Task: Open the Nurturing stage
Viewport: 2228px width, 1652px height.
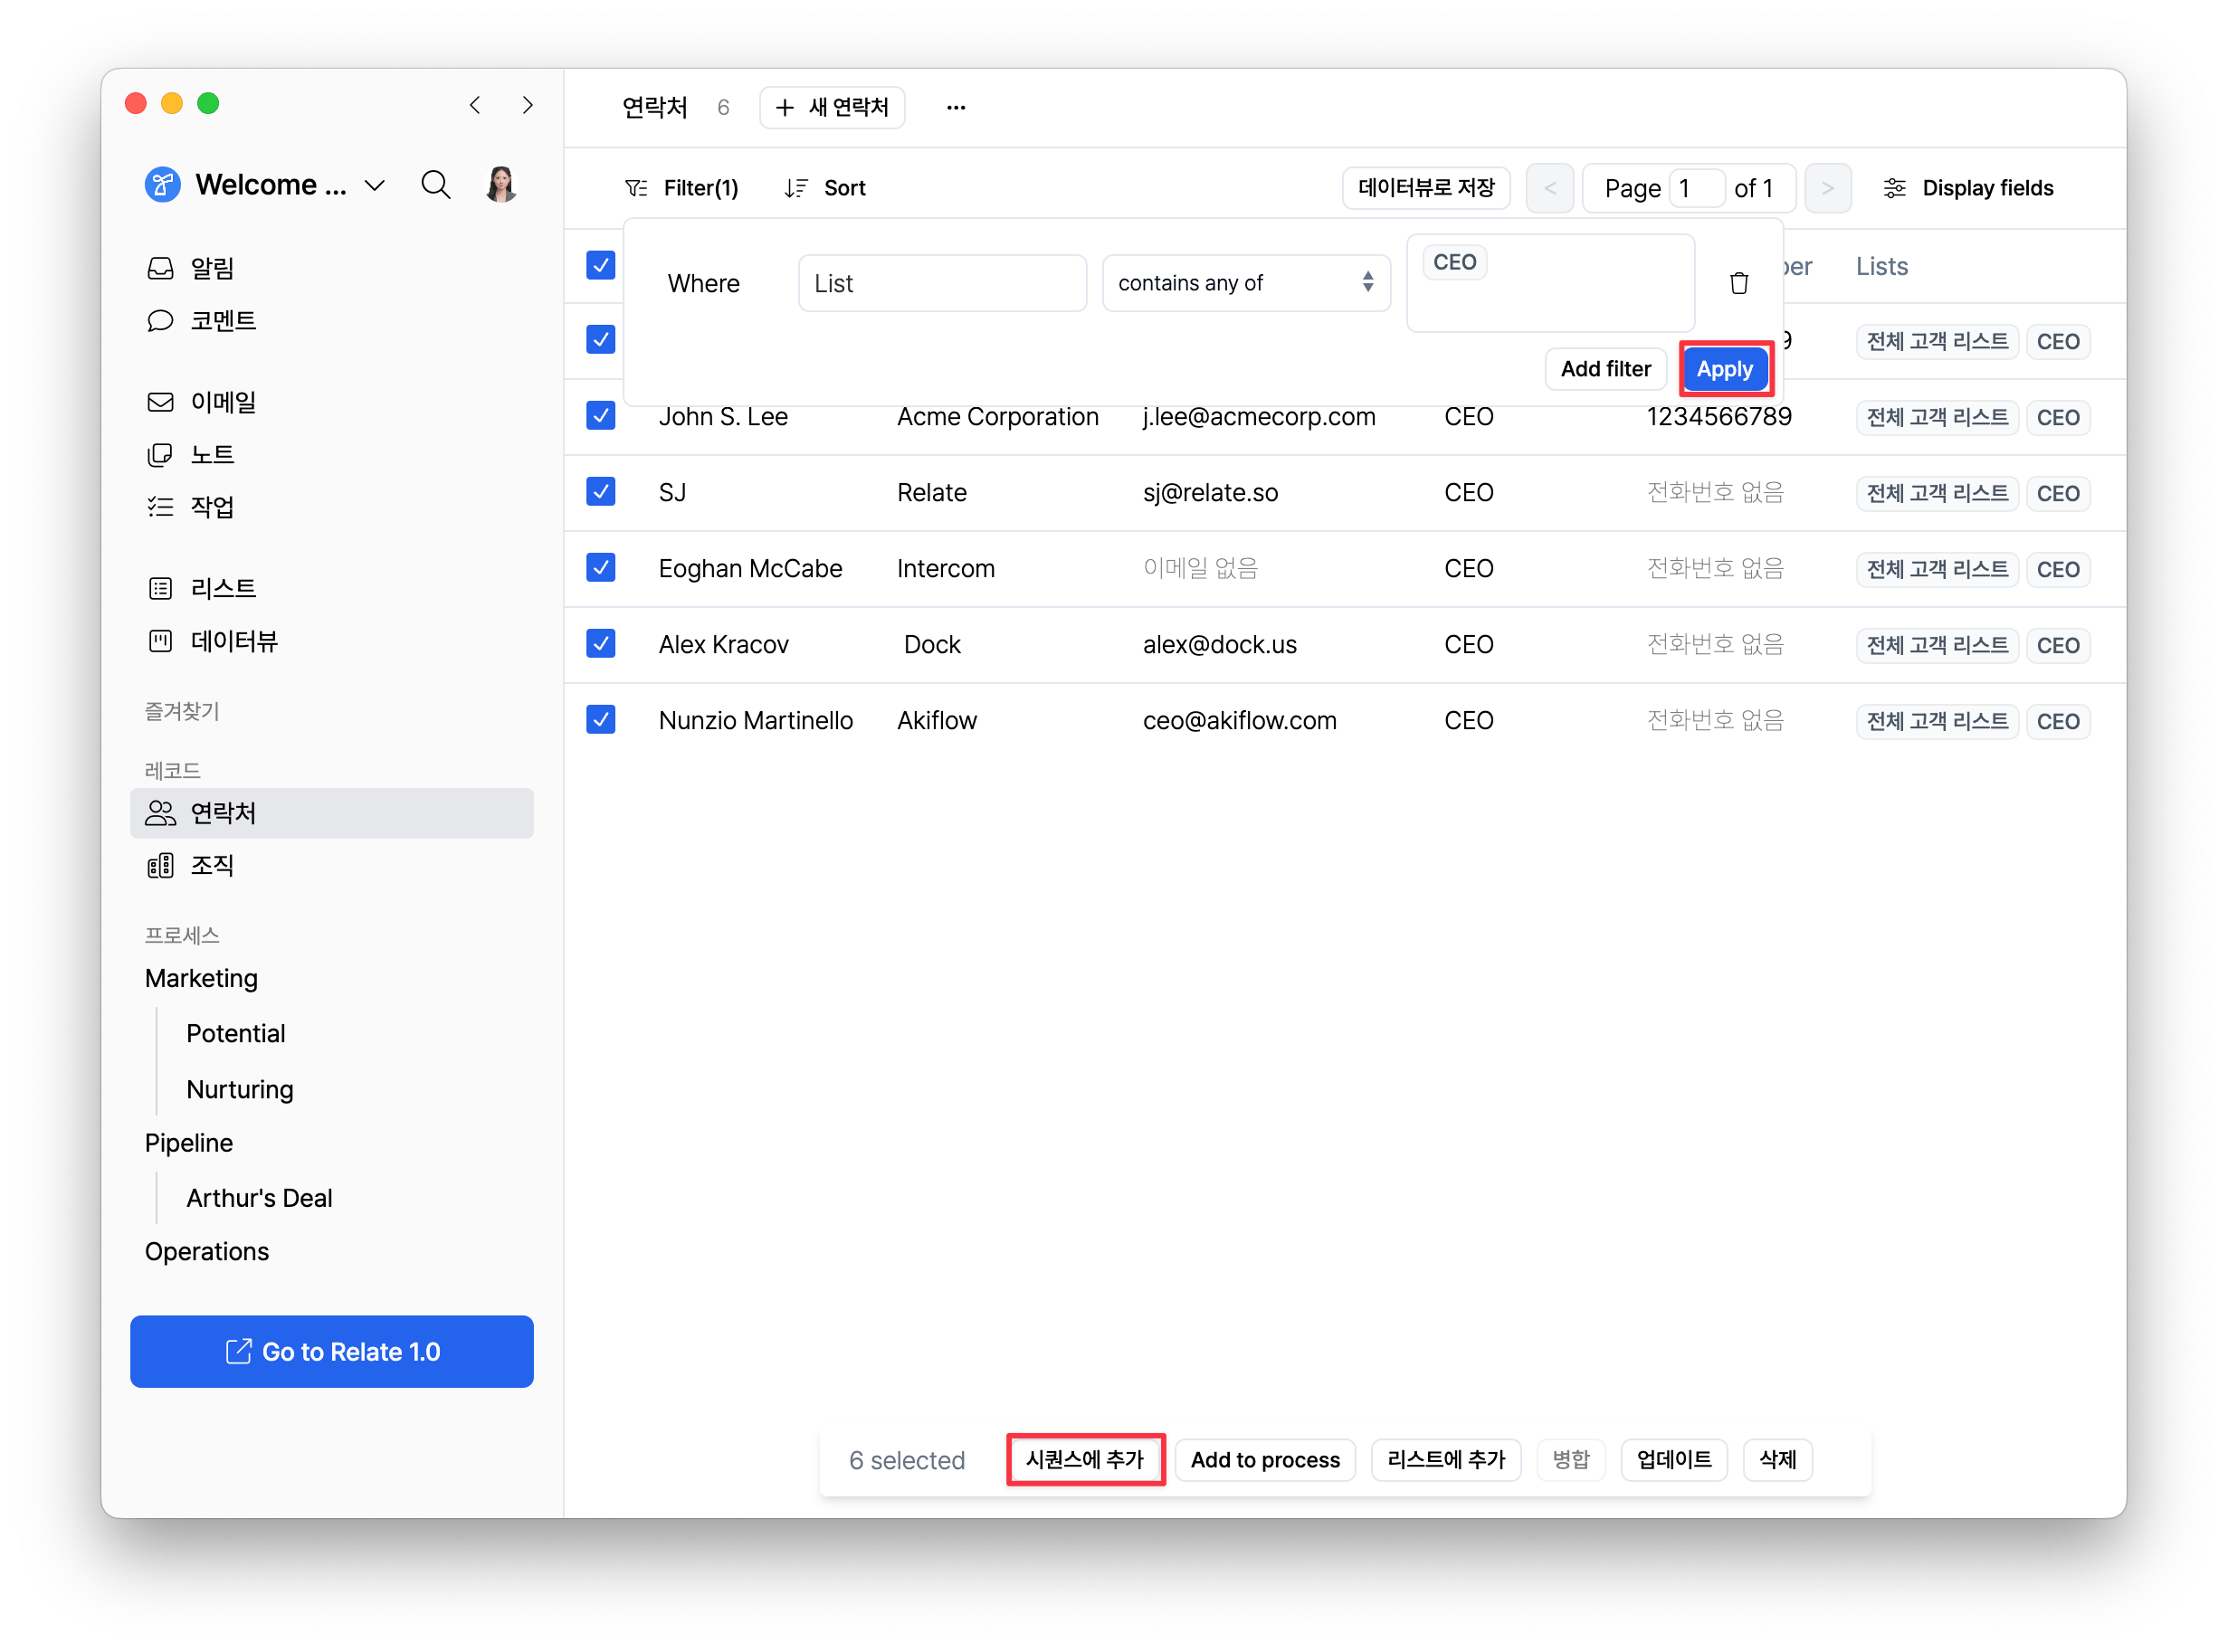Action: 240,1089
